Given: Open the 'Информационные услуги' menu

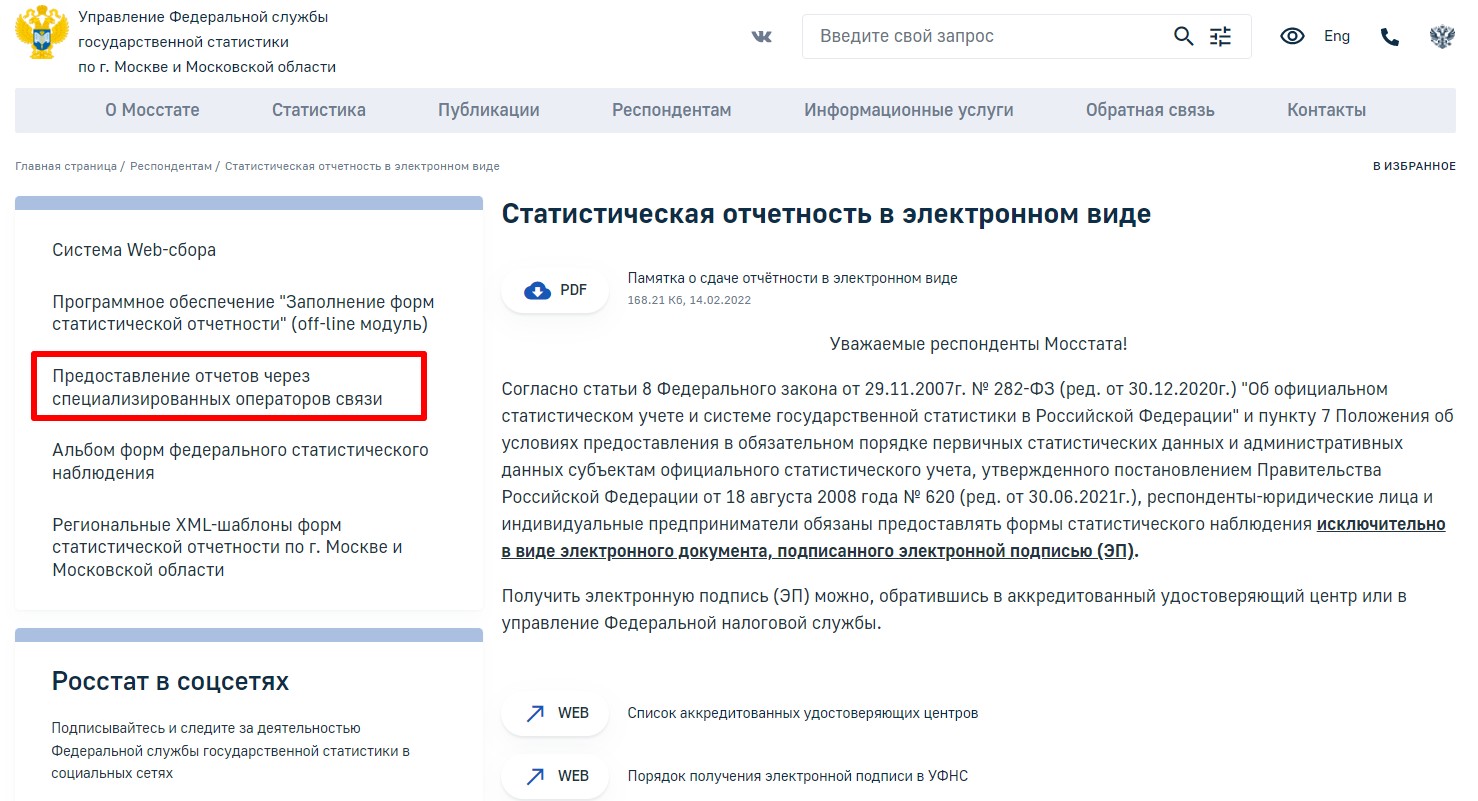Looking at the screenshot, I should pos(909,110).
